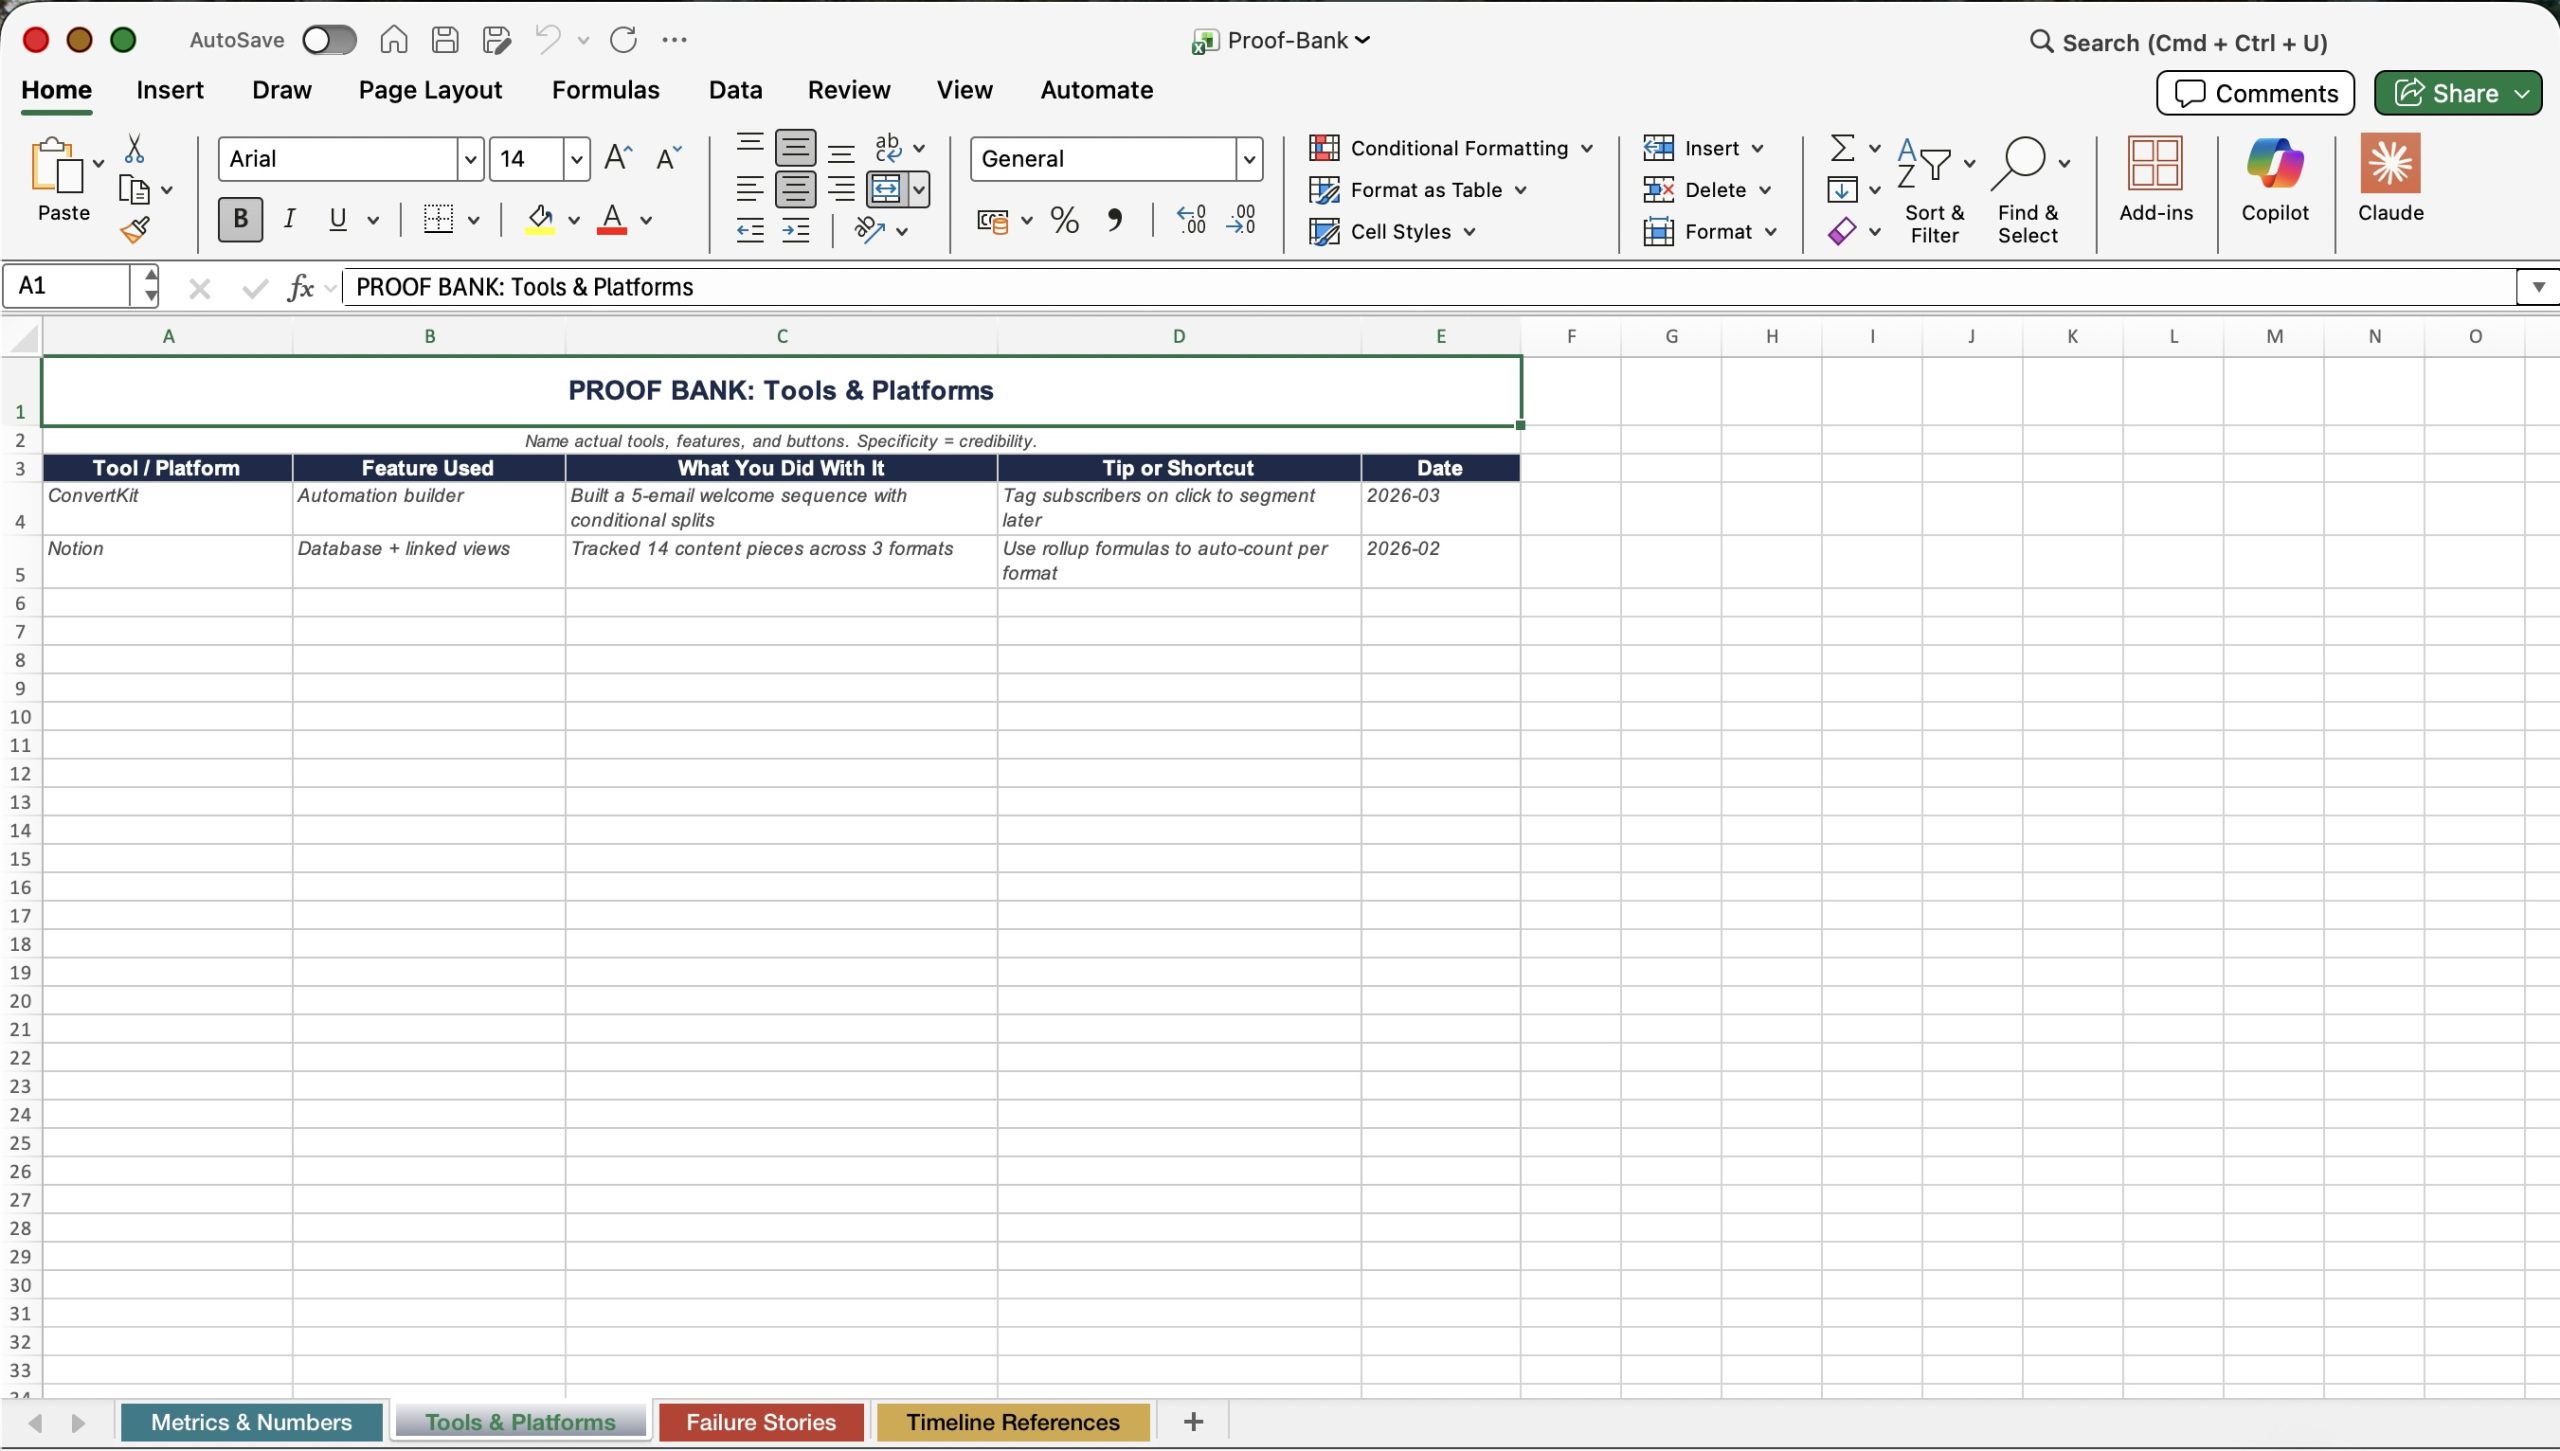2560x1451 pixels.
Task: Toggle the AutoSave switch
Action: (x=330, y=40)
